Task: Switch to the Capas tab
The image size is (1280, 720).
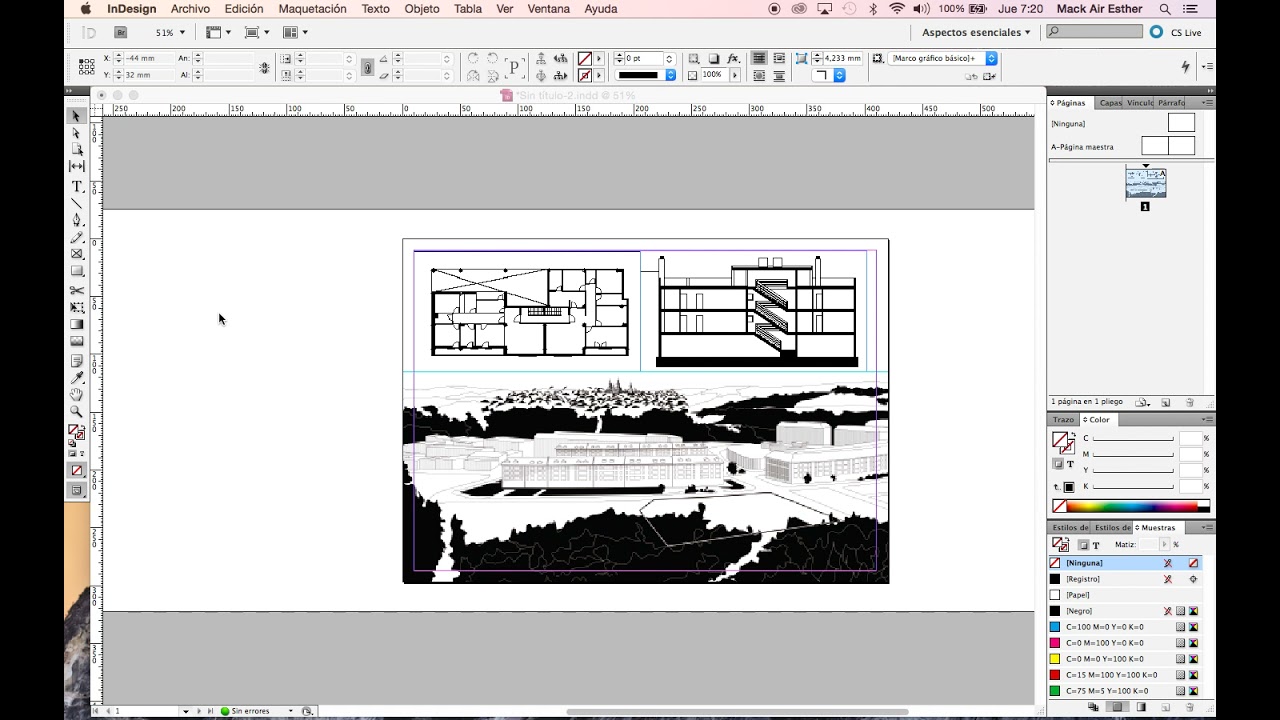Action: (x=1110, y=103)
